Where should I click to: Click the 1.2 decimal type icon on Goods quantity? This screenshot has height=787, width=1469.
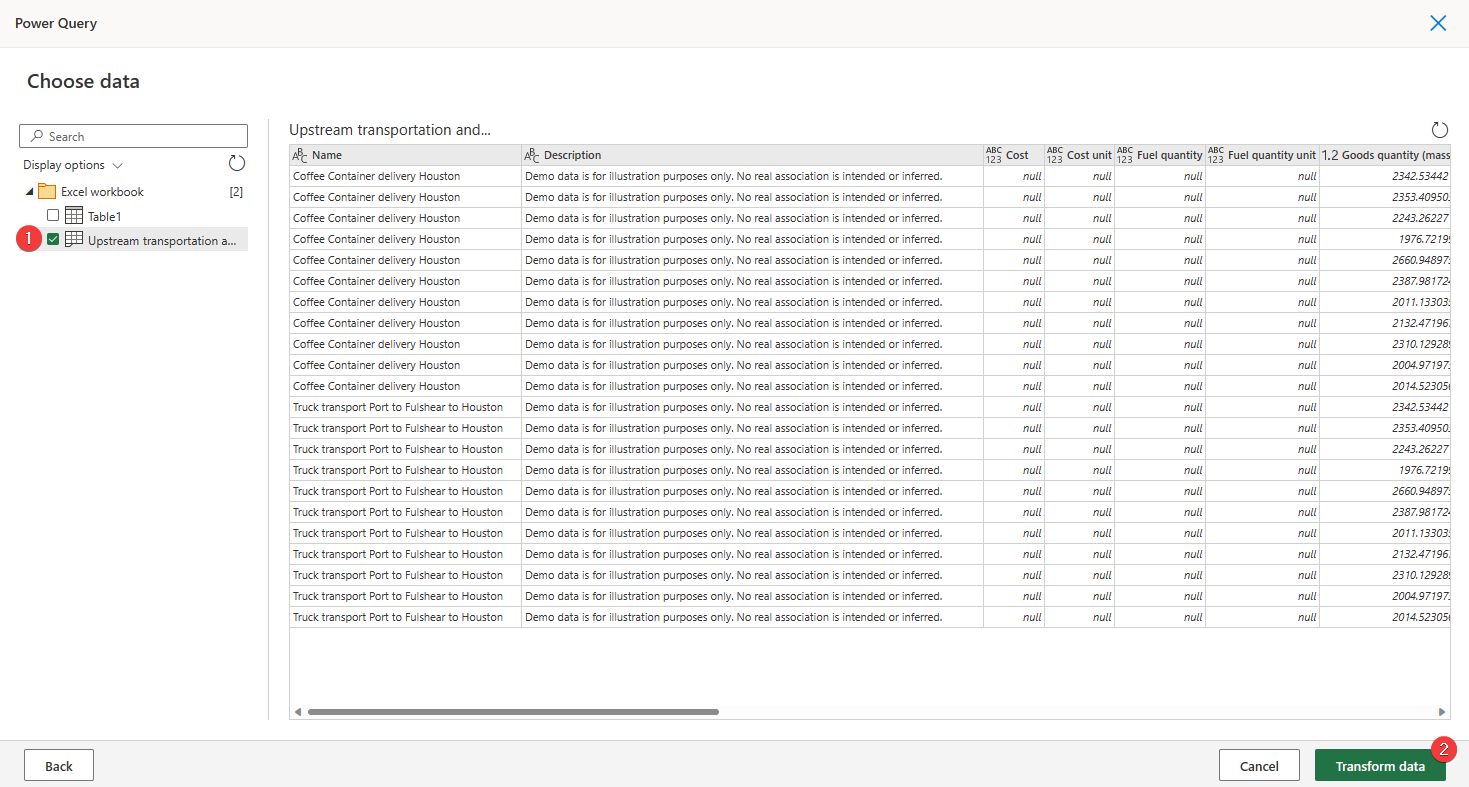1330,155
